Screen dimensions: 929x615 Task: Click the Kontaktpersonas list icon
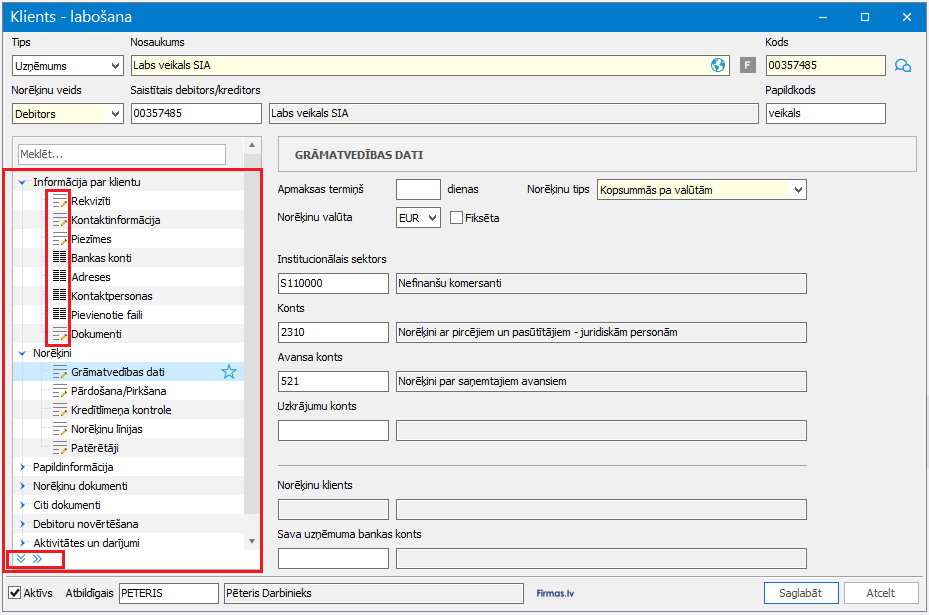(59, 296)
